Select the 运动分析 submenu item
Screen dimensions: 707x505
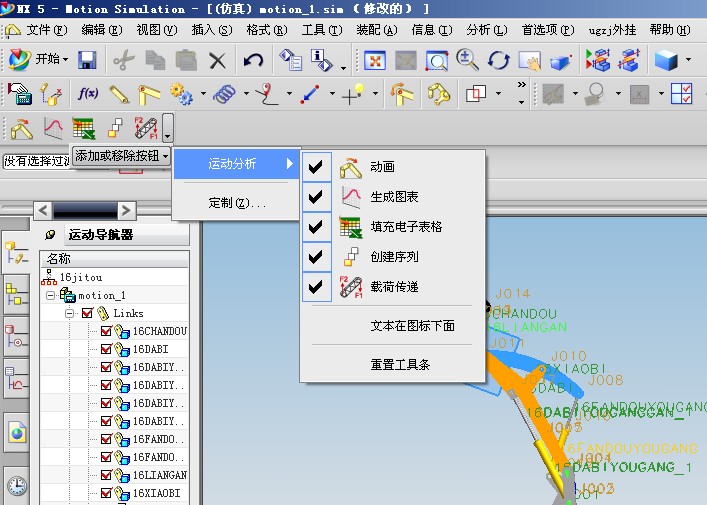(237, 163)
